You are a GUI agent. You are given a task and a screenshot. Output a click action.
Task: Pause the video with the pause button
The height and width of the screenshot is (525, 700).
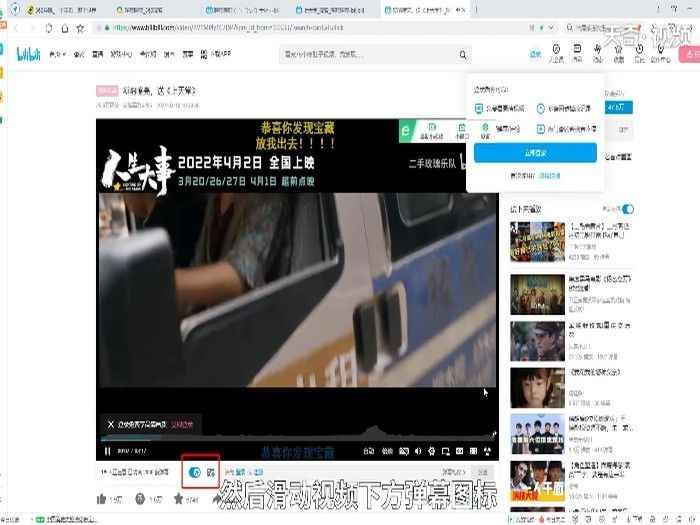click(107, 451)
